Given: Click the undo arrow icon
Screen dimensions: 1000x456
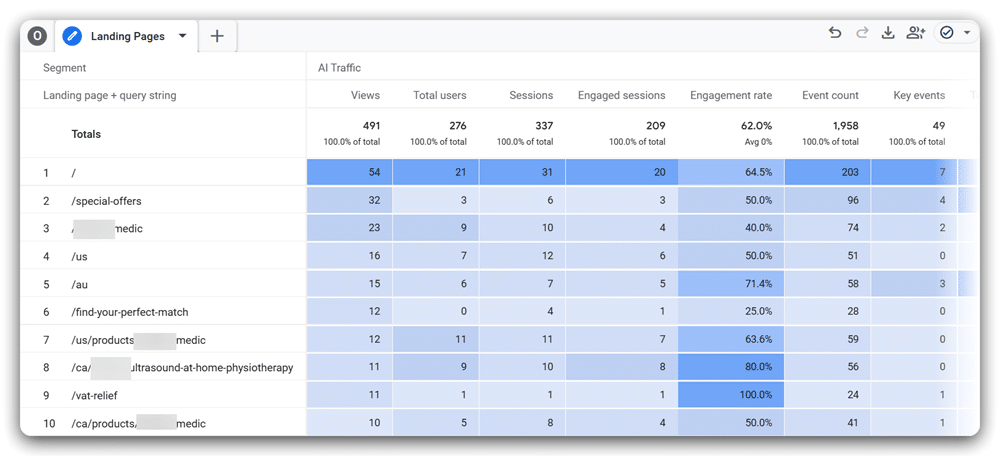Looking at the screenshot, I should 835,33.
